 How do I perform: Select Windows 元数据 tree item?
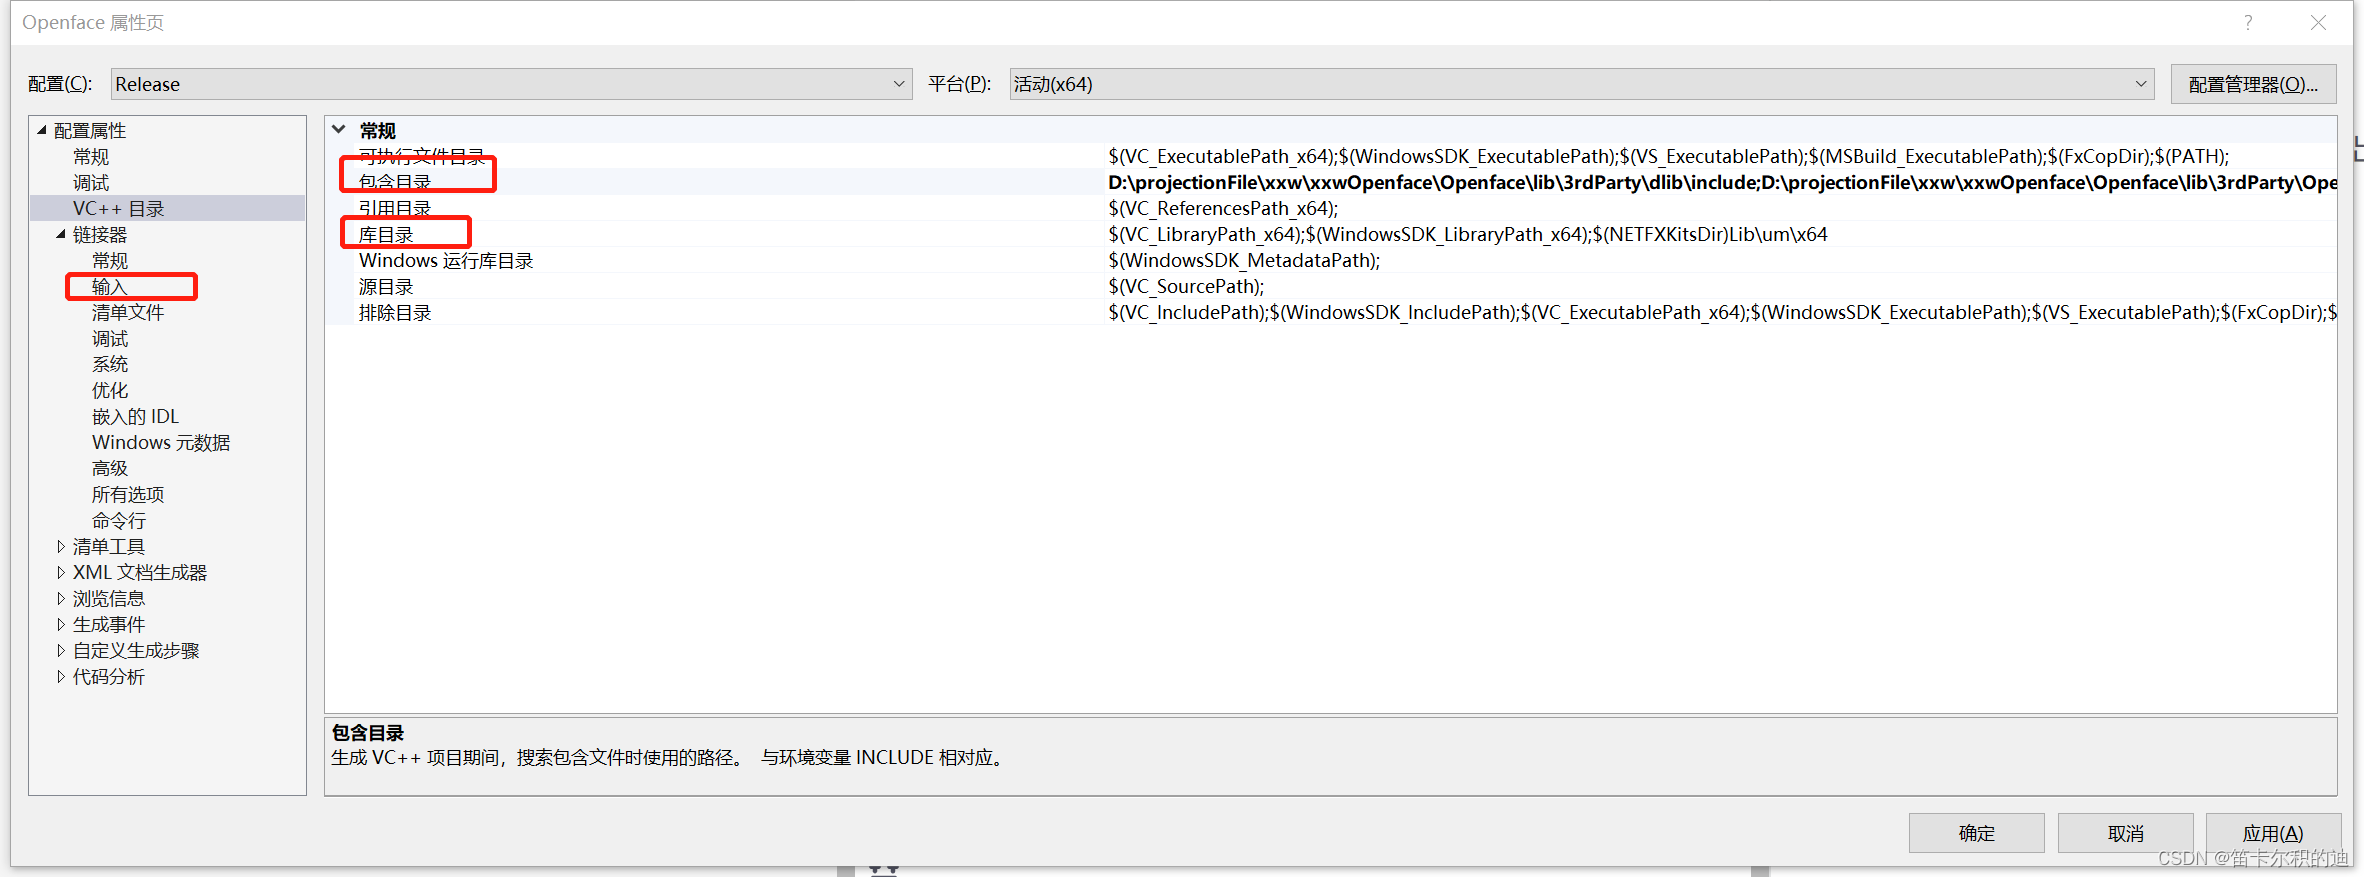pos(161,443)
